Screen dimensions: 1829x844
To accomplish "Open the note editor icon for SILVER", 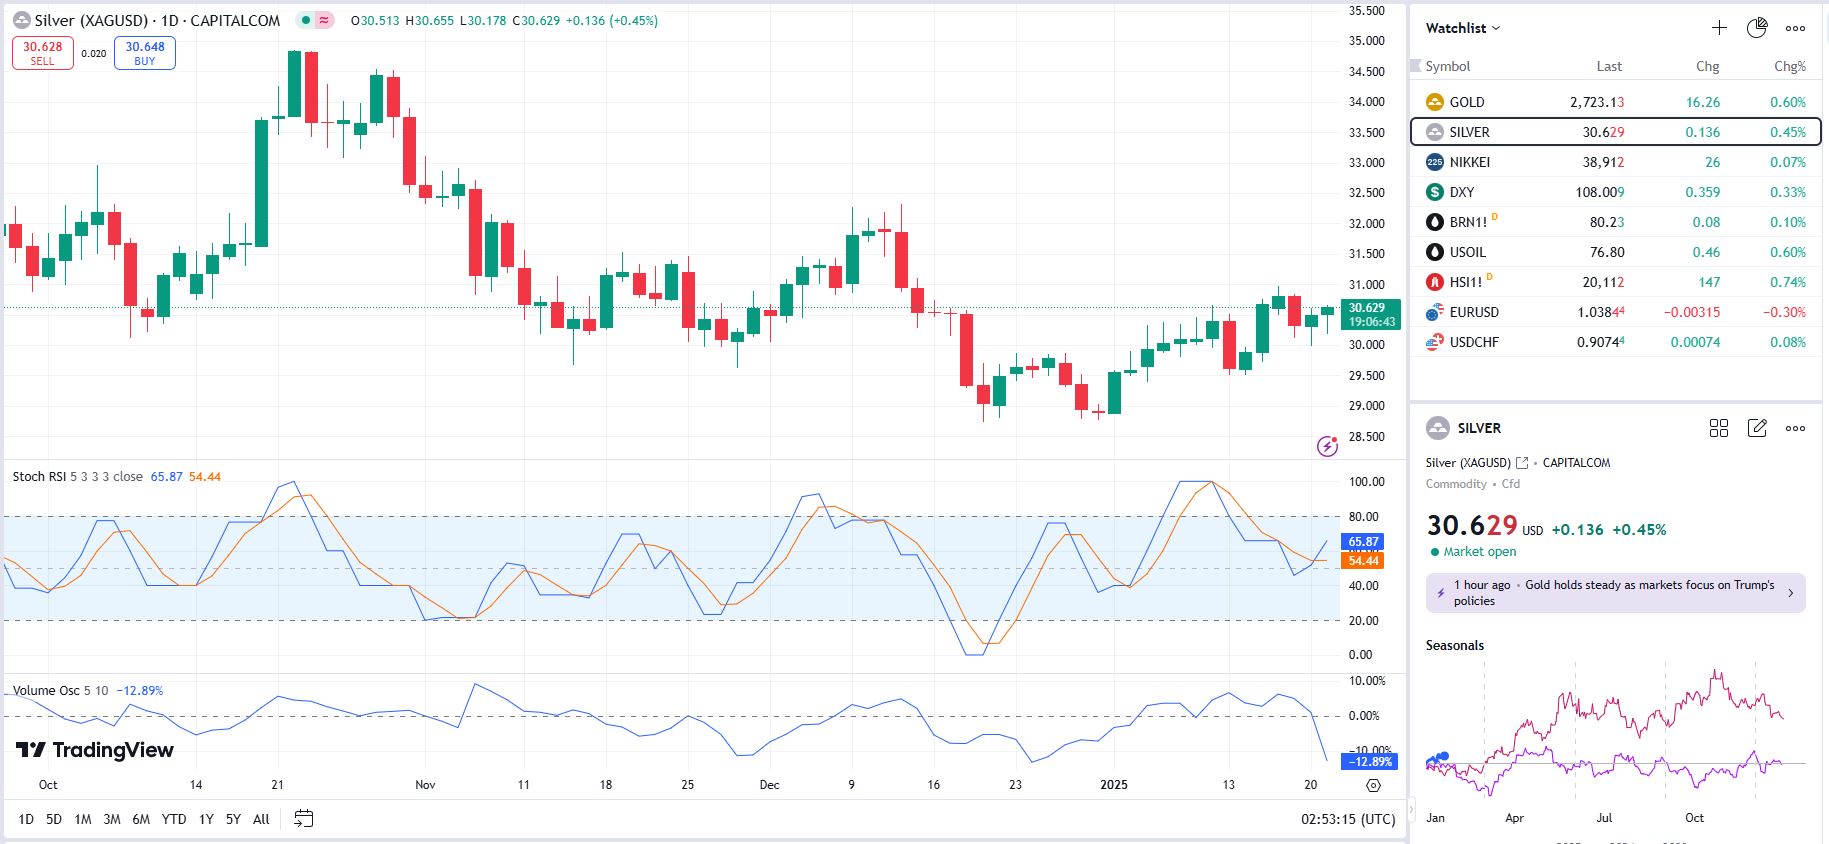I will 1757,428.
